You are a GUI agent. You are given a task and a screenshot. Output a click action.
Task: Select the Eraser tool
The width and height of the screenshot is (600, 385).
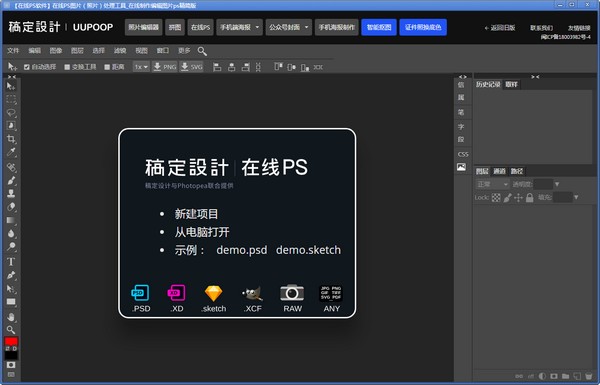[11, 207]
